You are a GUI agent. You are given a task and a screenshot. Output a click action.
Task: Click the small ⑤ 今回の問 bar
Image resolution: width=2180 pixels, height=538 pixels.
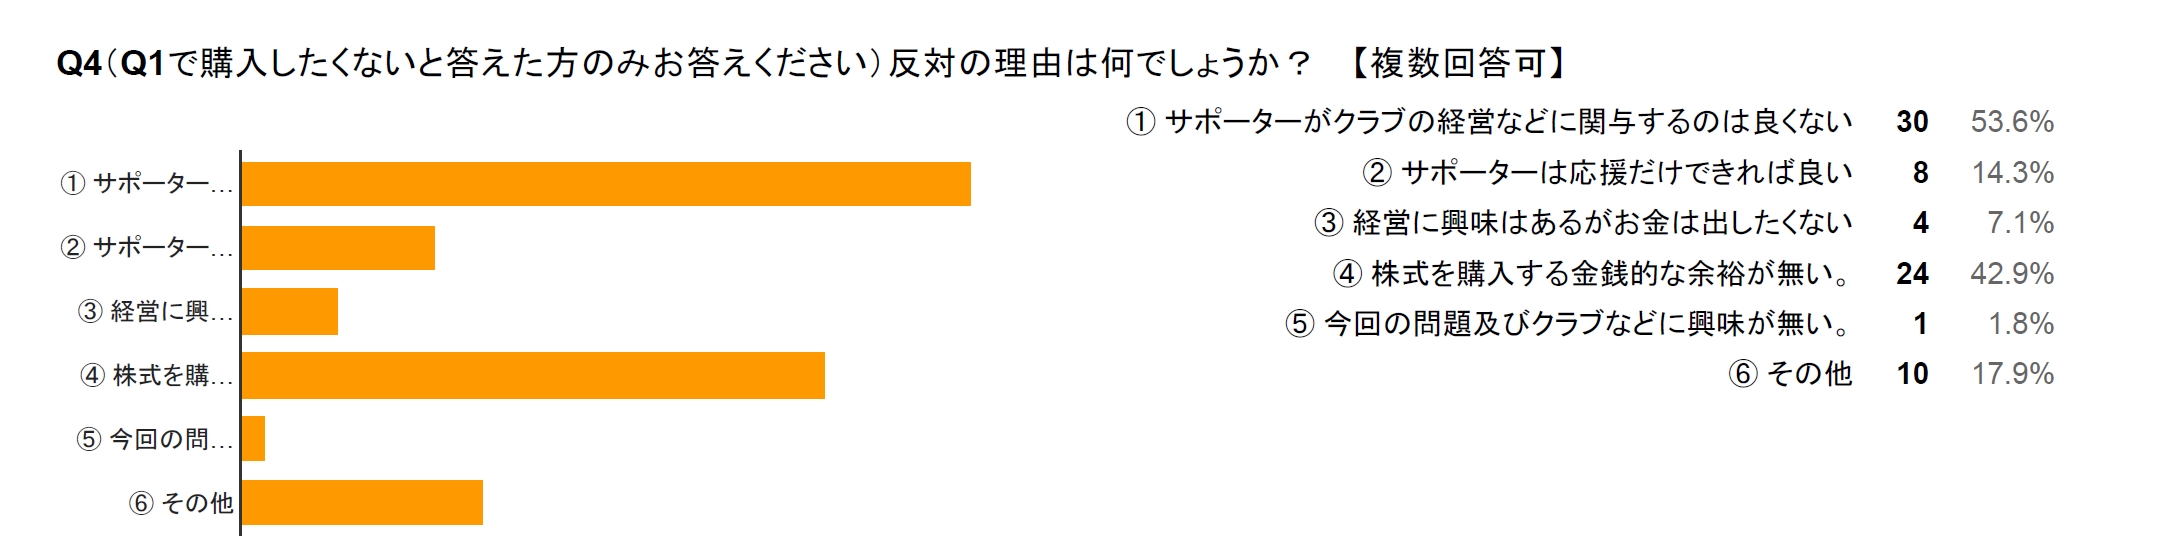tap(253, 438)
